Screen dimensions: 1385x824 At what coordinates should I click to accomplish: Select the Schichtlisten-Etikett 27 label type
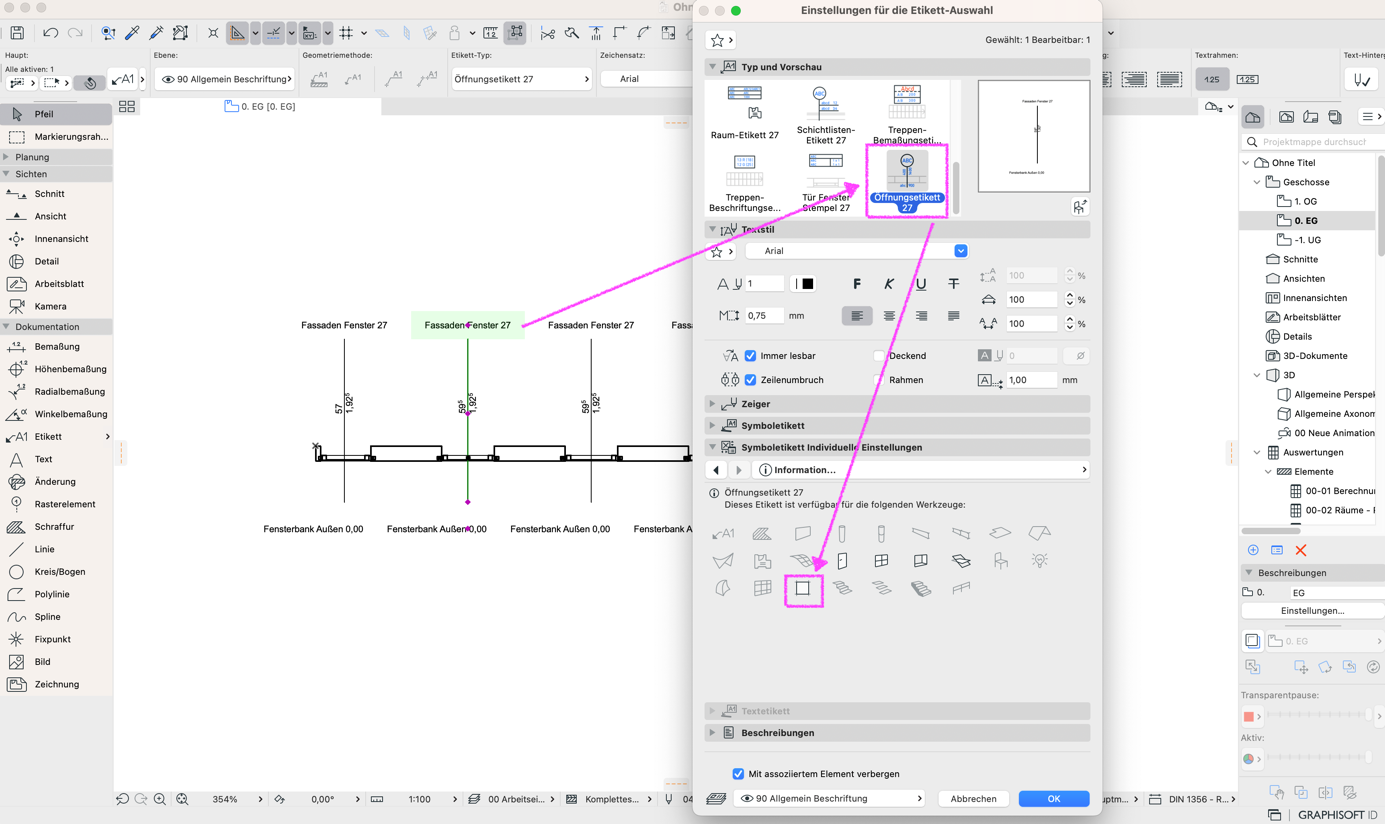click(x=826, y=115)
